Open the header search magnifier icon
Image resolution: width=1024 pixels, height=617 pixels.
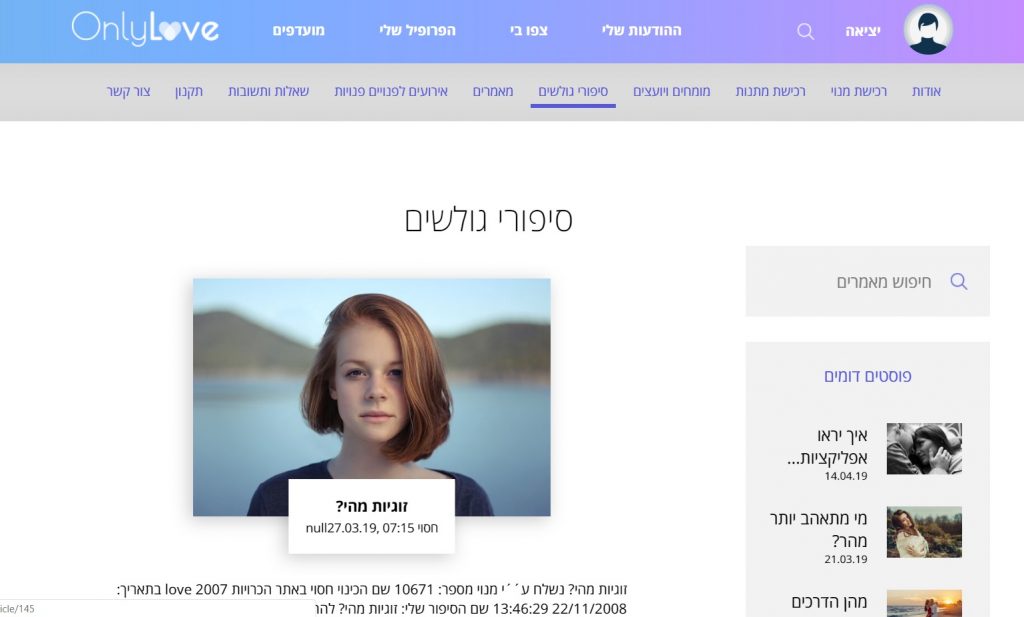(x=805, y=31)
